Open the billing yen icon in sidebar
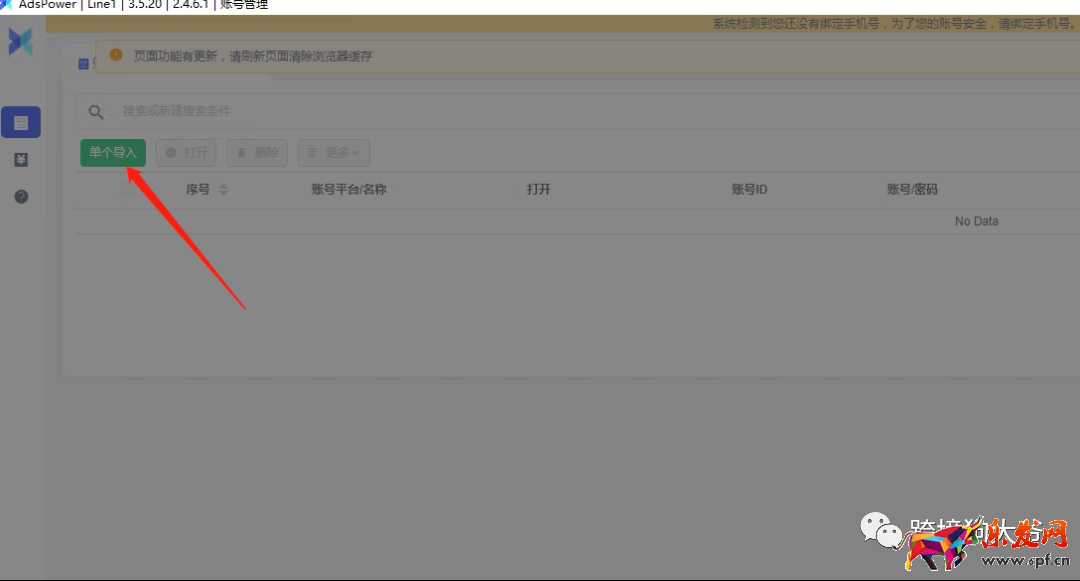This screenshot has height=581, width=1080. pos(21,160)
